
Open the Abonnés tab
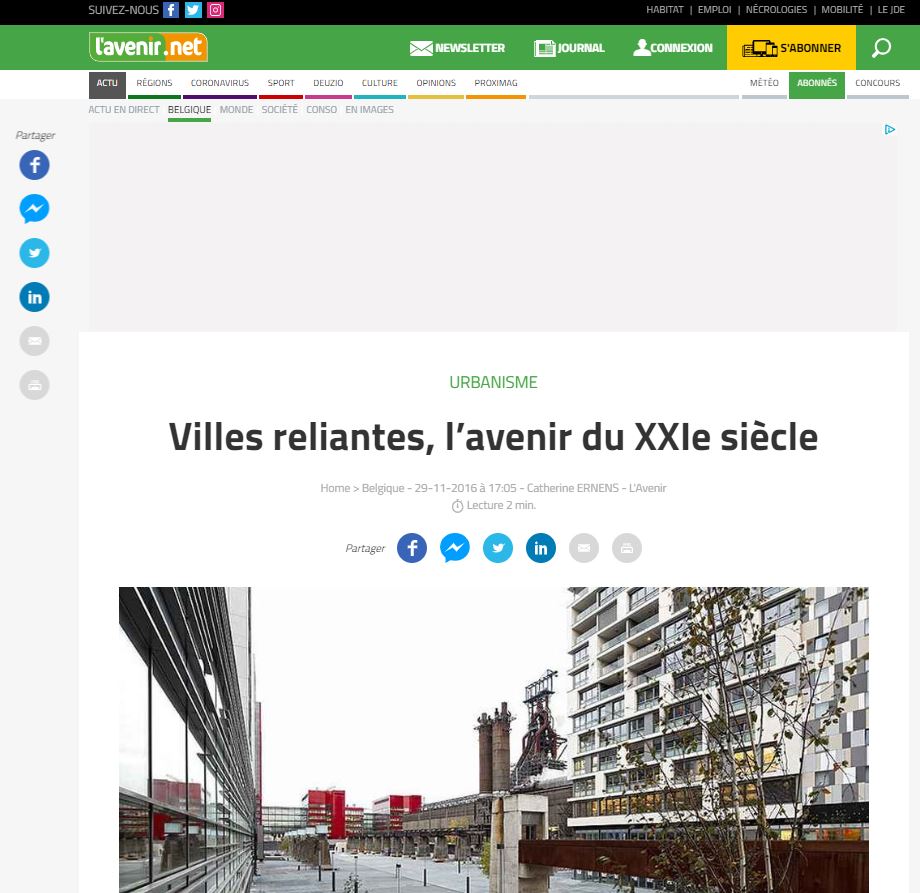pos(817,83)
